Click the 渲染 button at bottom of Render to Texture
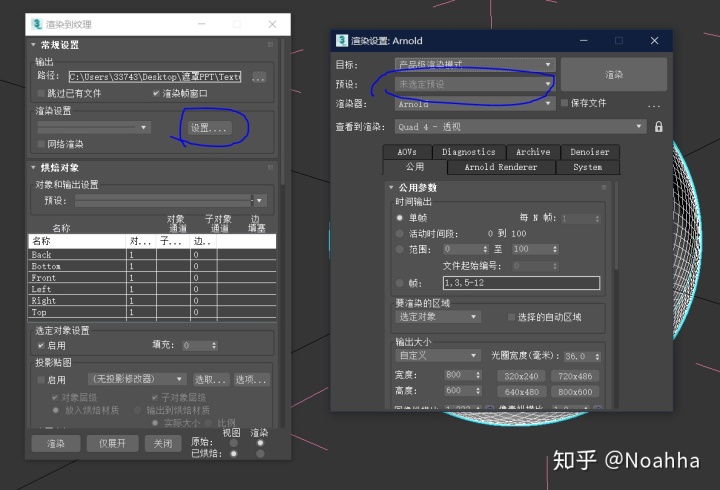The width and height of the screenshot is (720, 490). click(x=56, y=444)
